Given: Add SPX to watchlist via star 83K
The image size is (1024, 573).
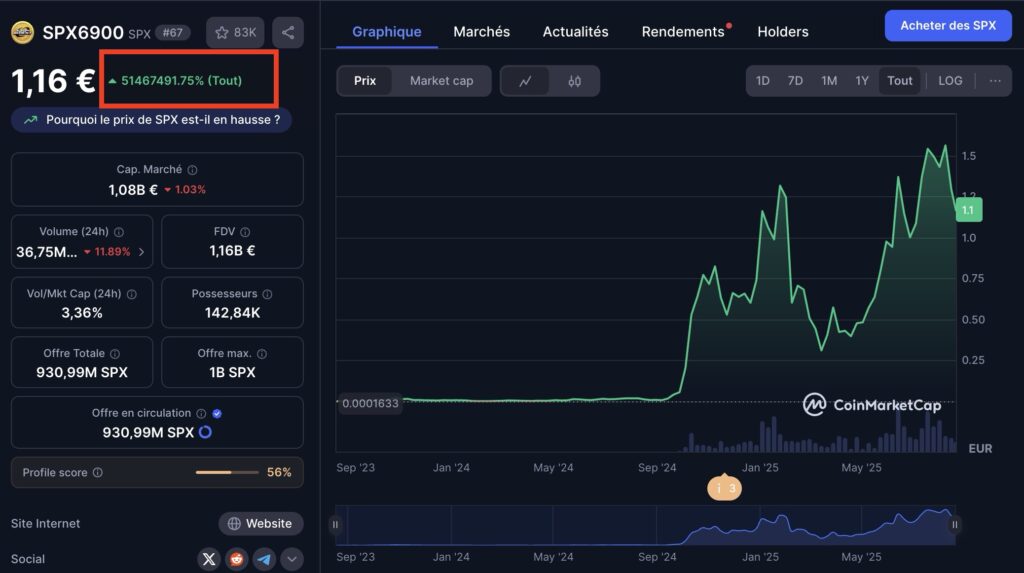Looking at the screenshot, I should (x=235, y=32).
